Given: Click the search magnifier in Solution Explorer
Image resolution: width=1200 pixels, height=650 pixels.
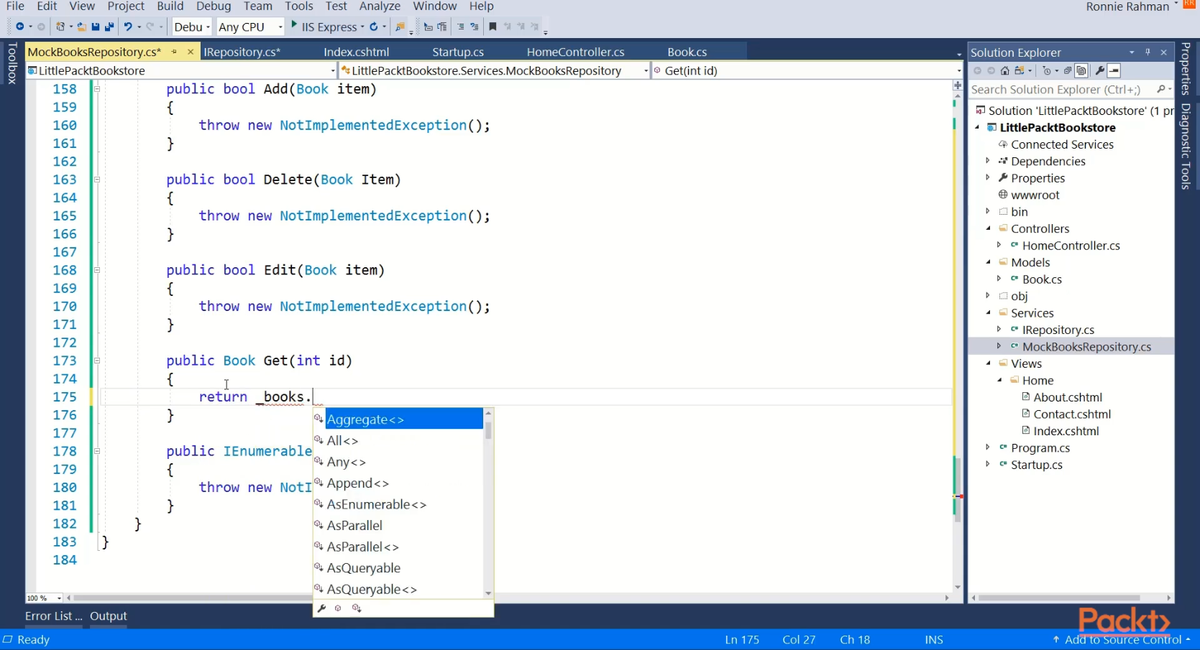Looking at the screenshot, I should pyautogui.click(x=1159, y=89).
